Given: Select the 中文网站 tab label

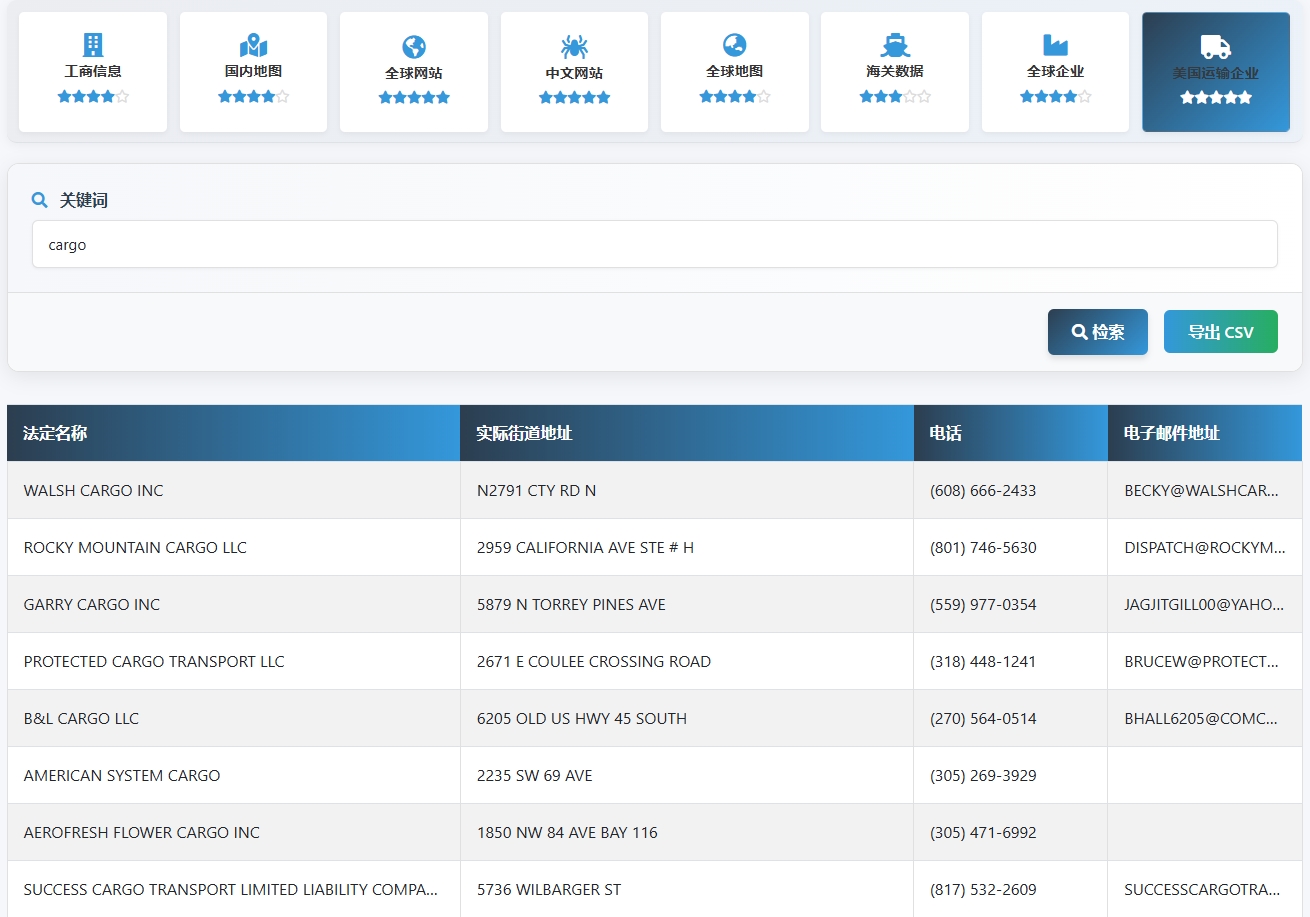Looking at the screenshot, I should tap(574, 73).
